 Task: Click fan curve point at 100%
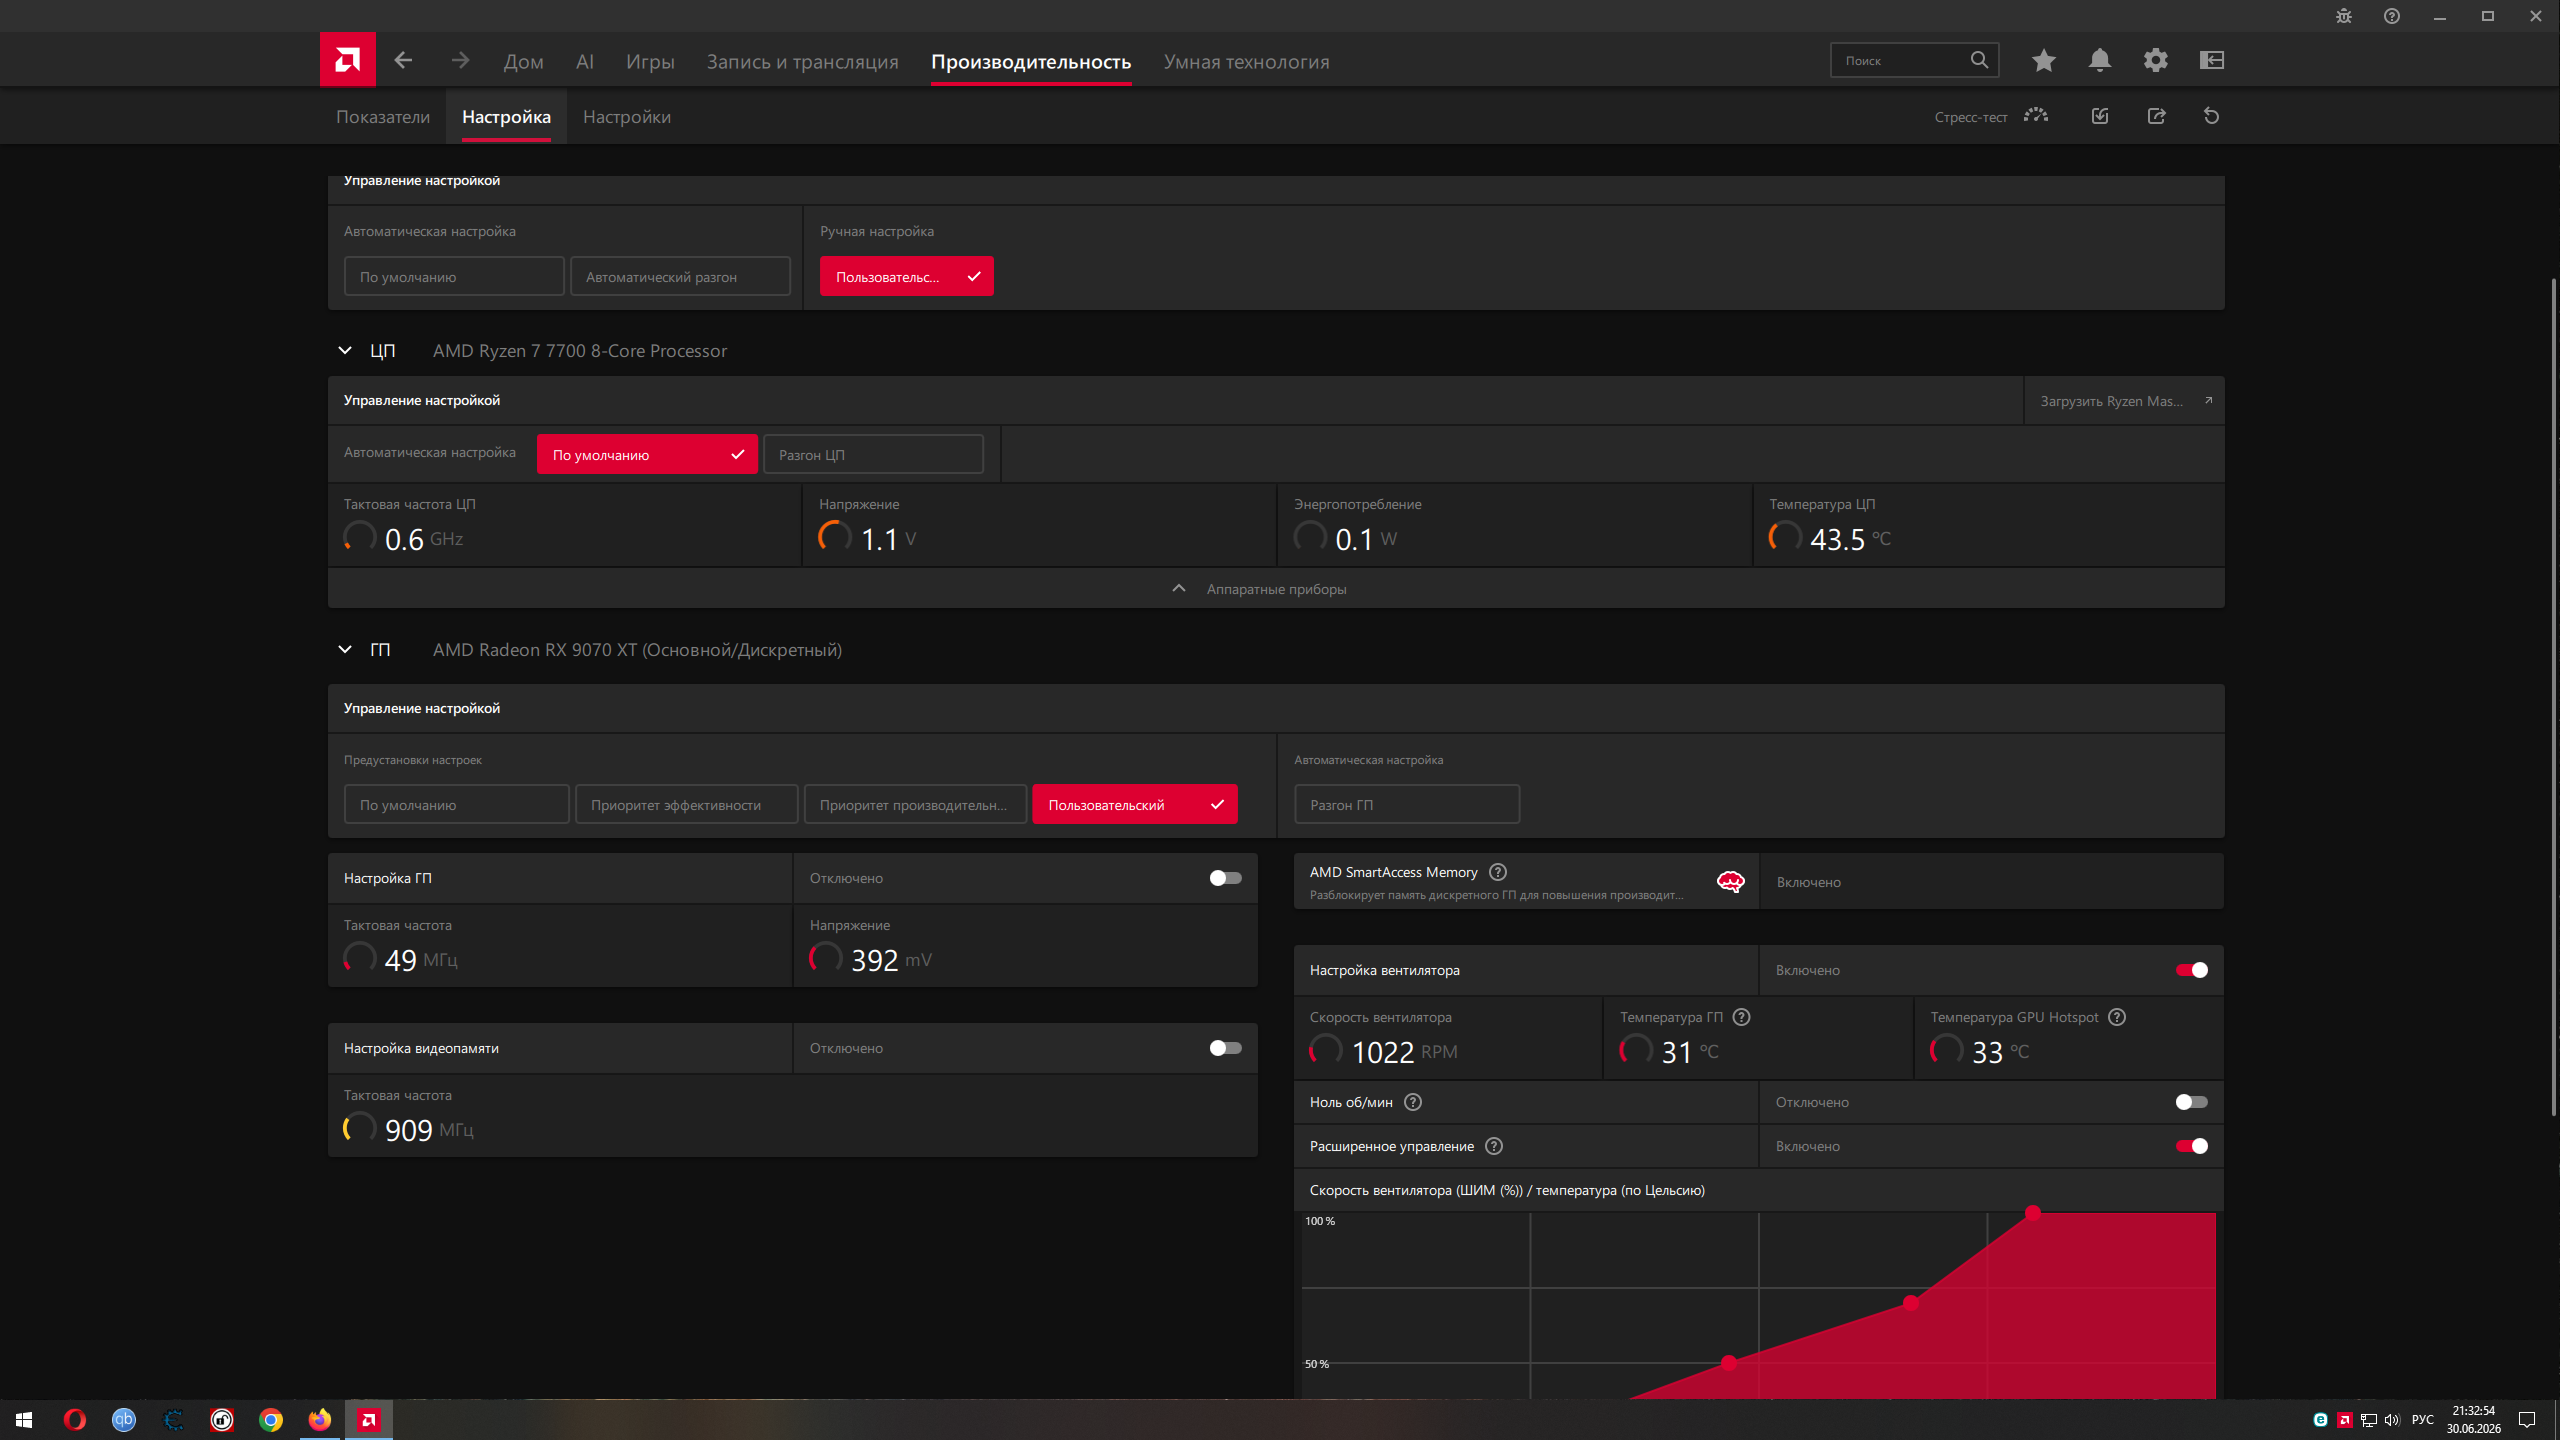(x=2033, y=1213)
